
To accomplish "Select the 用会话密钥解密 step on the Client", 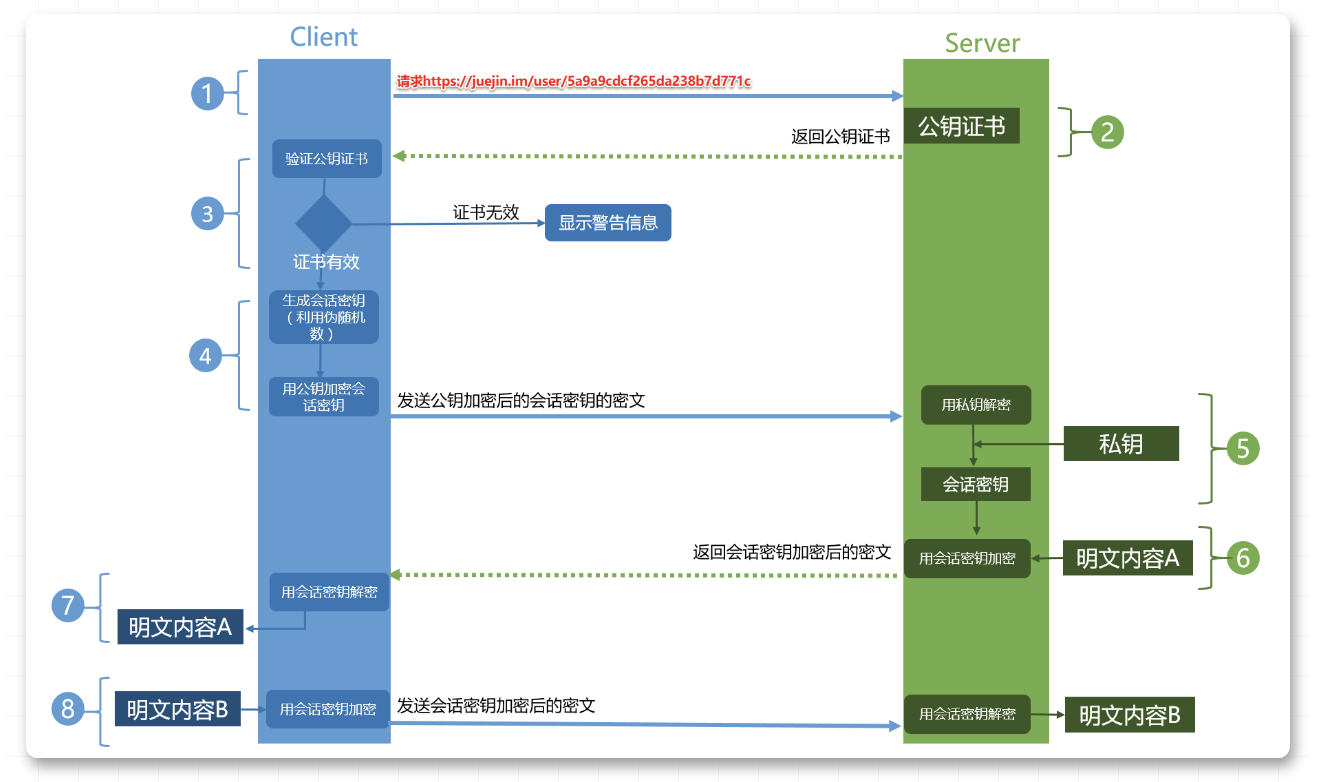I will (x=329, y=592).
